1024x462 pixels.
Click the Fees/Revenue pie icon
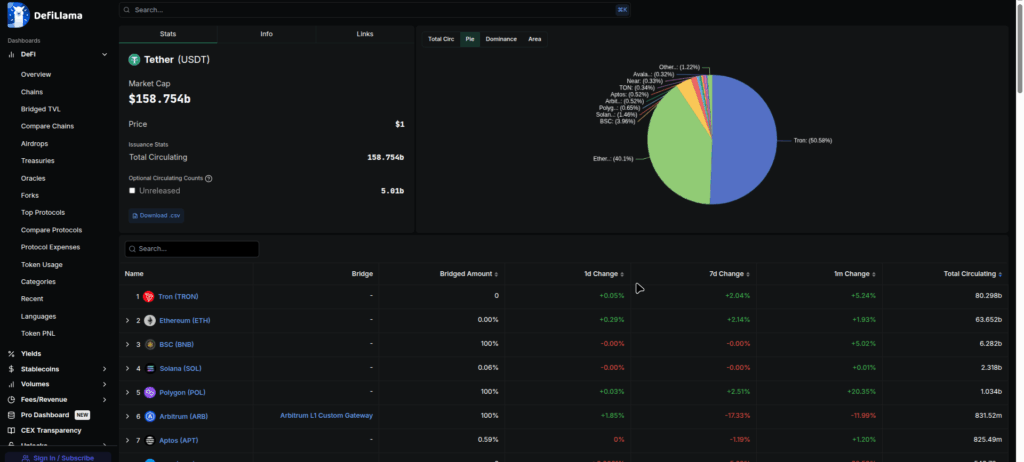(x=11, y=399)
